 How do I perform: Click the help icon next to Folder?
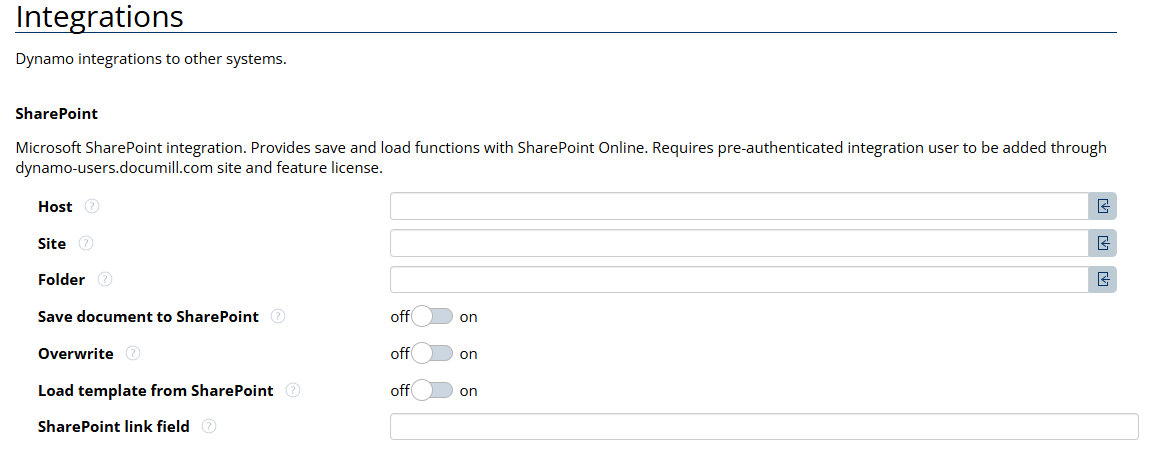point(105,280)
